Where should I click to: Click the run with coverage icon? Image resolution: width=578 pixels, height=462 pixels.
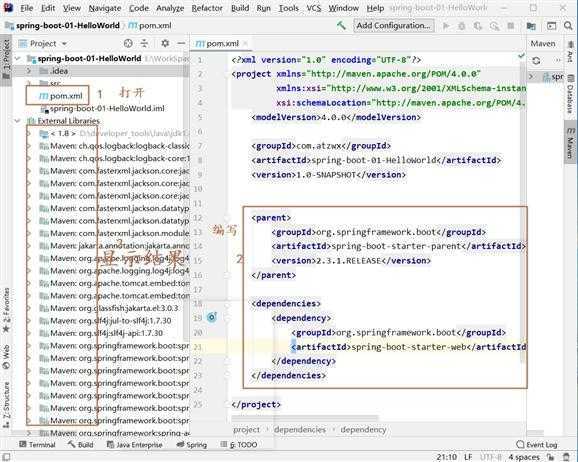(478, 26)
